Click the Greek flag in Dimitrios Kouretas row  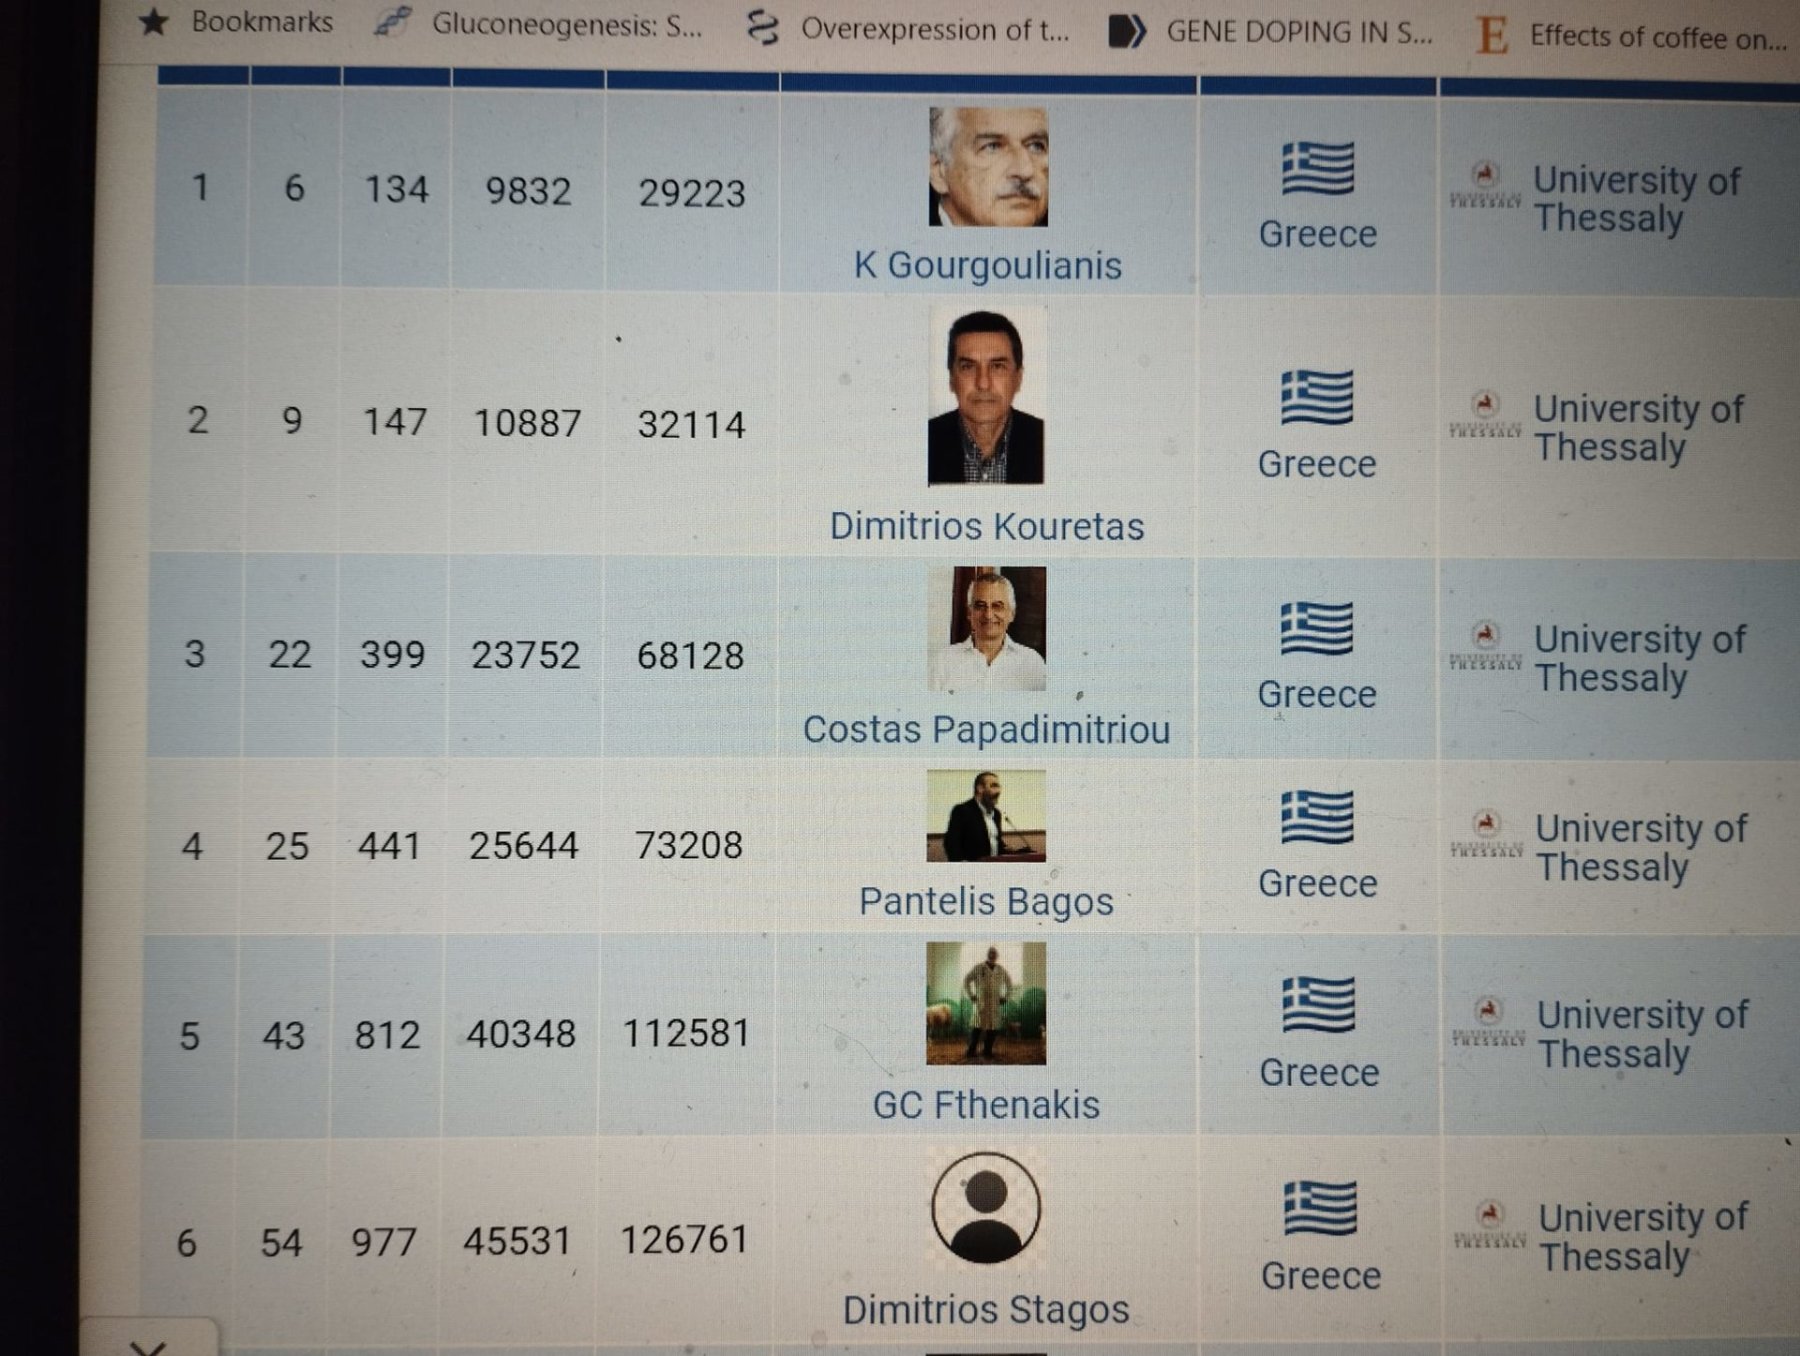coord(1317,397)
